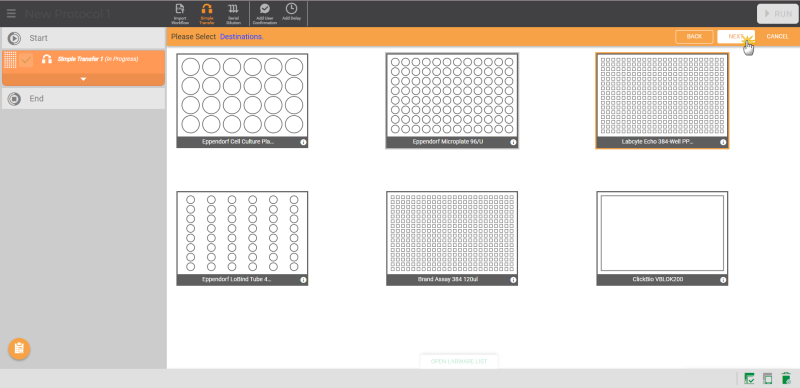The height and width of the screenshot is (388, 800).
Task: Click the New Protocol 1 title
Action: coord(68,14)
